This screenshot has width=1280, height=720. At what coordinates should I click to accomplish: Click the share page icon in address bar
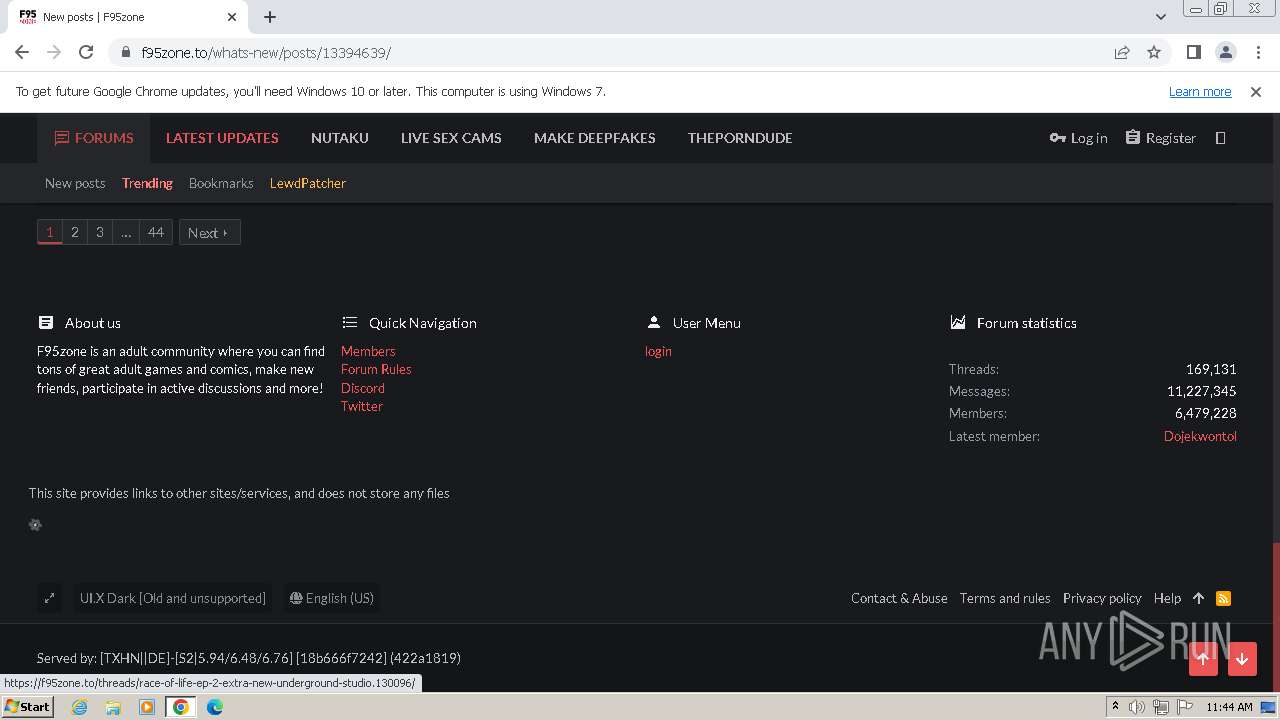click(x=1122, y=52)
